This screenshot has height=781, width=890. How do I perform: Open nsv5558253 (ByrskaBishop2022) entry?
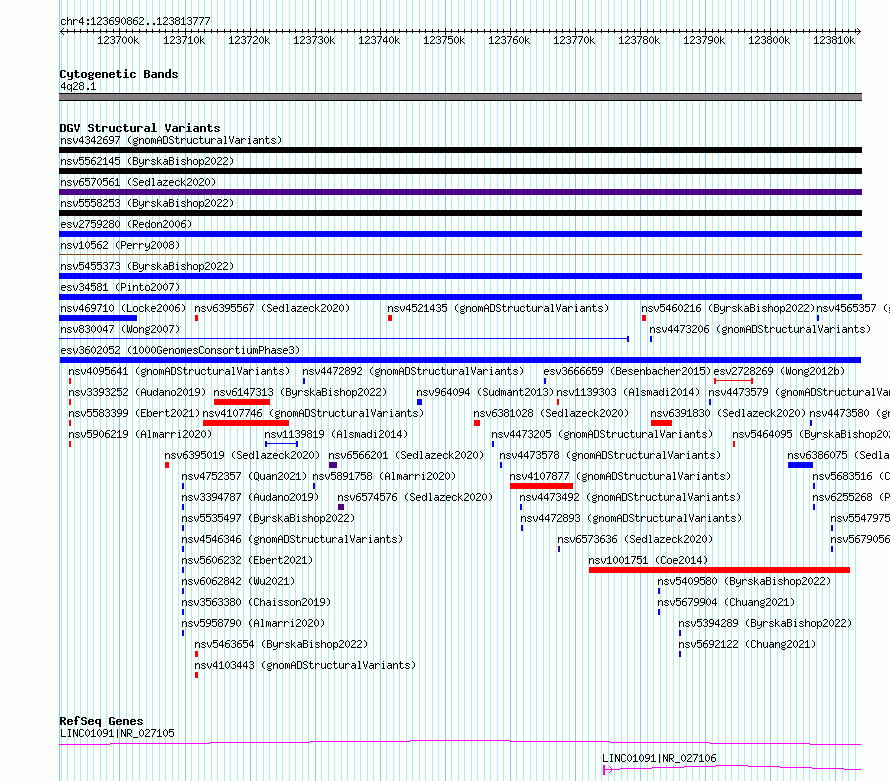(147, 203)
